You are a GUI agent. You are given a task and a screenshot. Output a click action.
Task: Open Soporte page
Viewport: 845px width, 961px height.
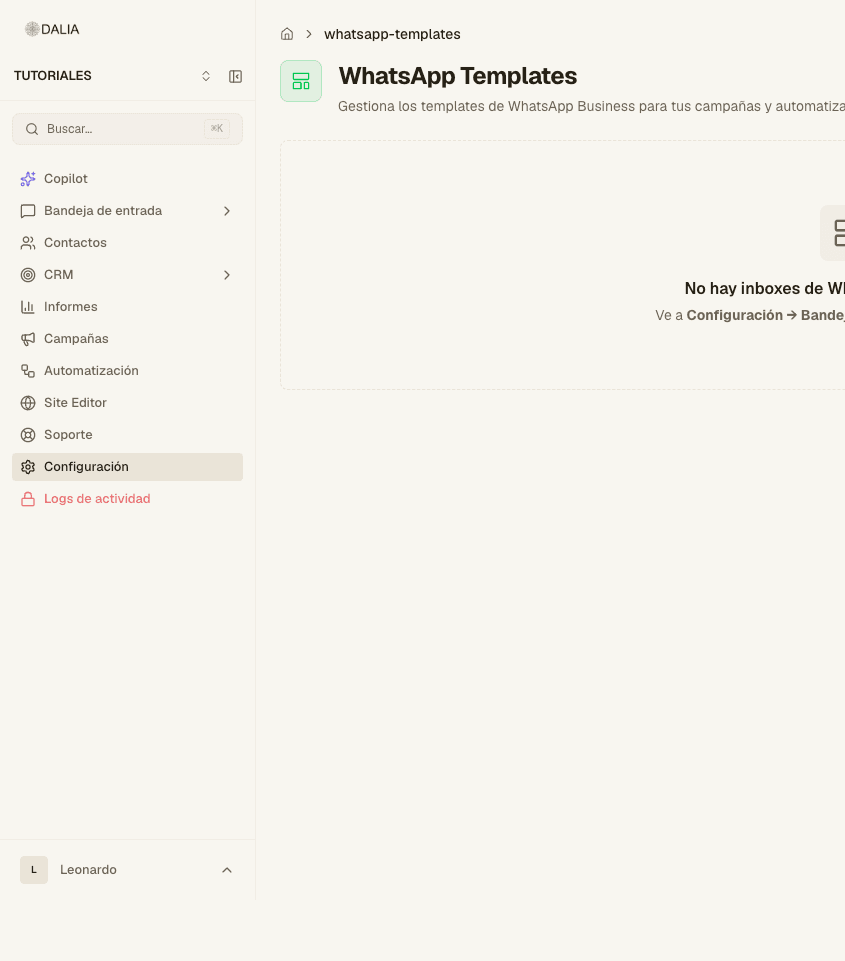pos(127,435)
